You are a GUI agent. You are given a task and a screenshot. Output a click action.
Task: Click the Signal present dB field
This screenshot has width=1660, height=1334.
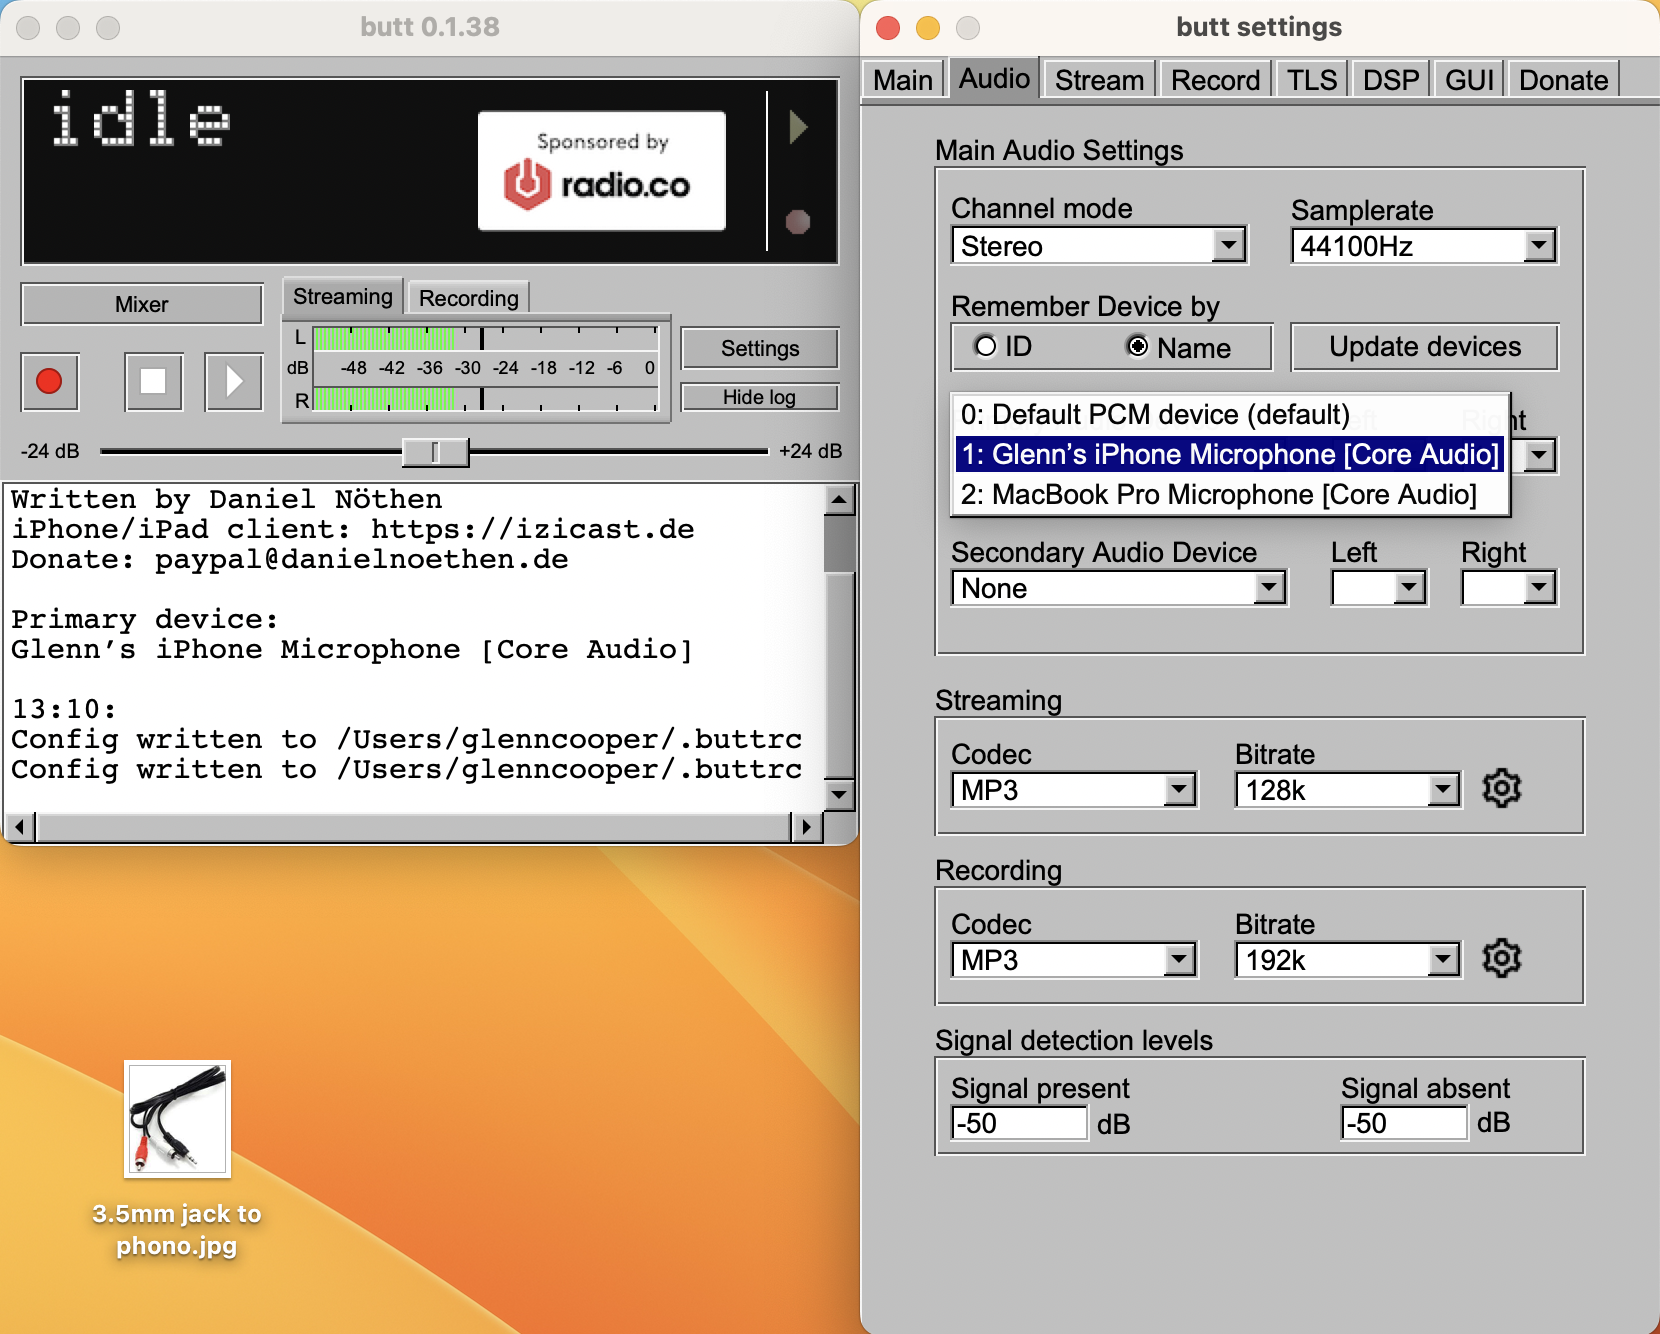click(x=1019, y=1123)
